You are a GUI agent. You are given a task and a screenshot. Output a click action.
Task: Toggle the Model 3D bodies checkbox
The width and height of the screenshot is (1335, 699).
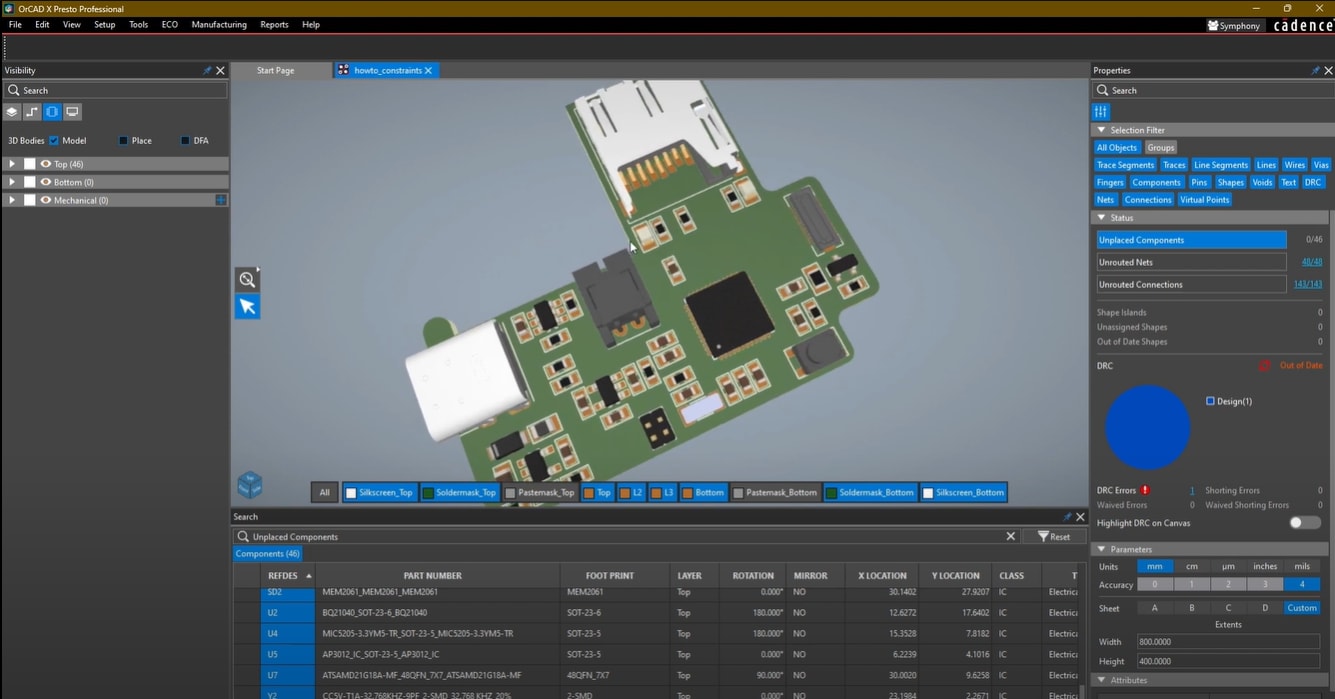click(x=54, y=141)
